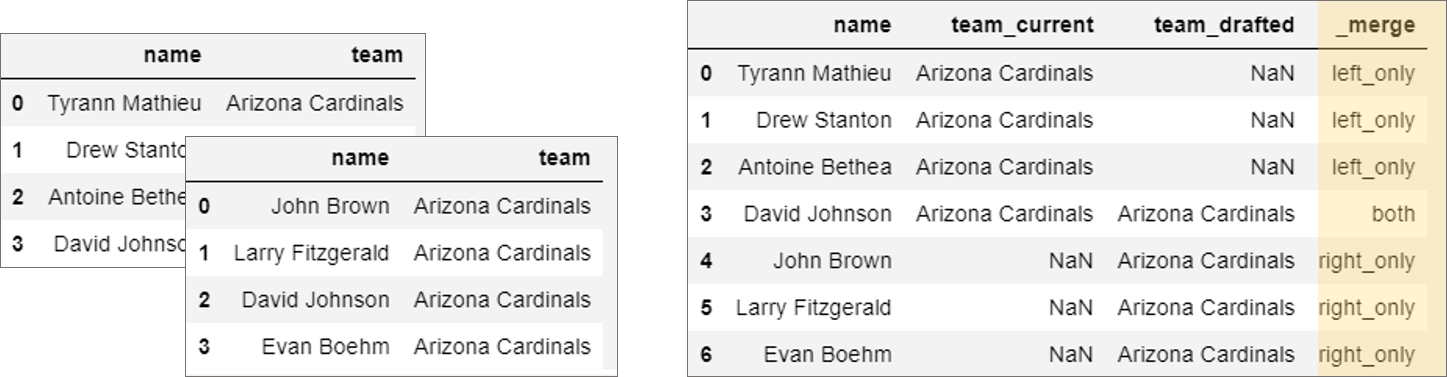
Task: Click NaN team_current for Larry Fitzgerald
Action: coord(1070,308)
